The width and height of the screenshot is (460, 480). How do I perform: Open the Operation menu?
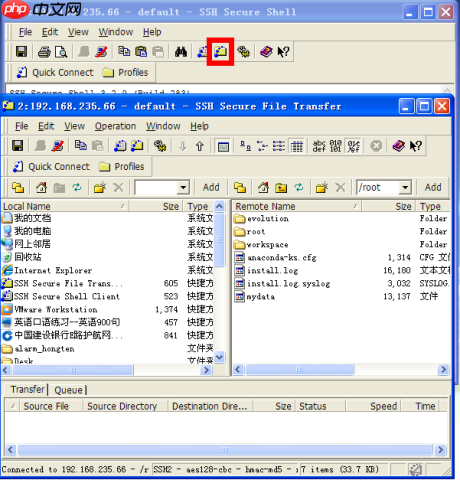click(x=115, y=126)
